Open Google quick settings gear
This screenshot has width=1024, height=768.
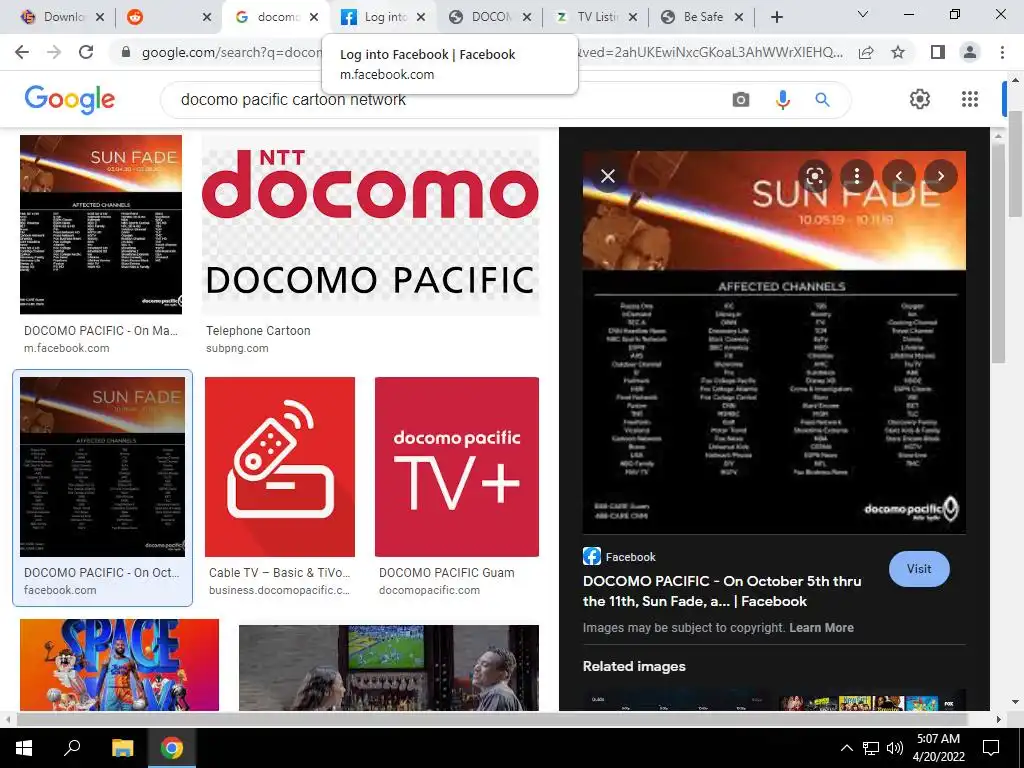coord(920,99)
